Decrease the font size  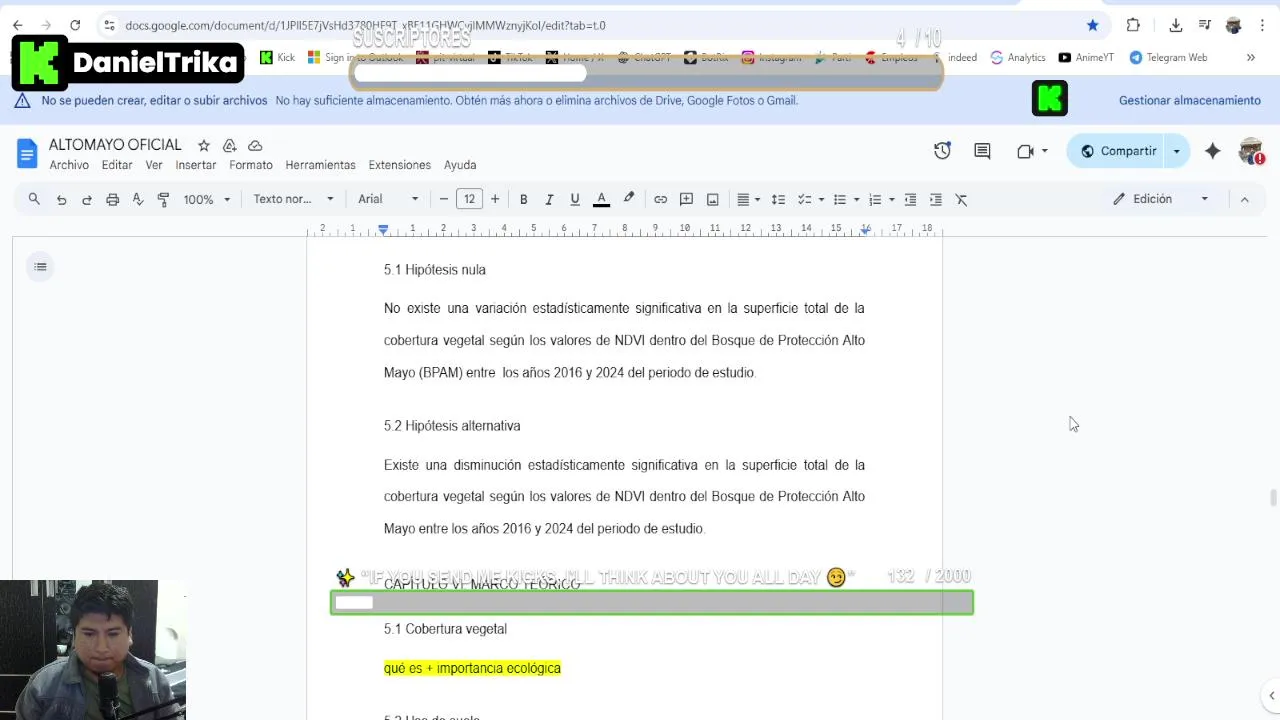(444, 199)
